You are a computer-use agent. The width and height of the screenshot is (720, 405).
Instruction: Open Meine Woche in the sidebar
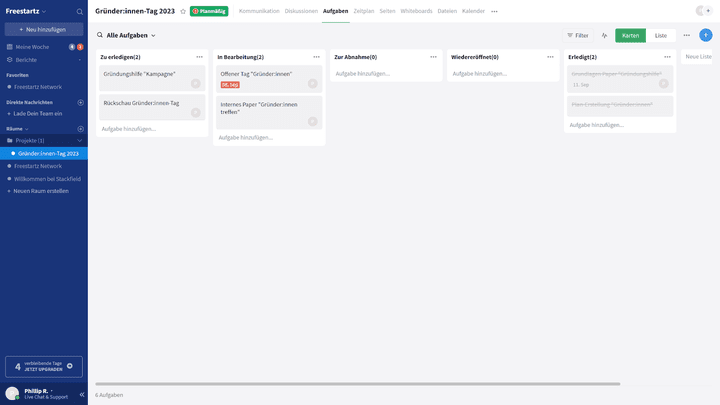coord(32,47)
